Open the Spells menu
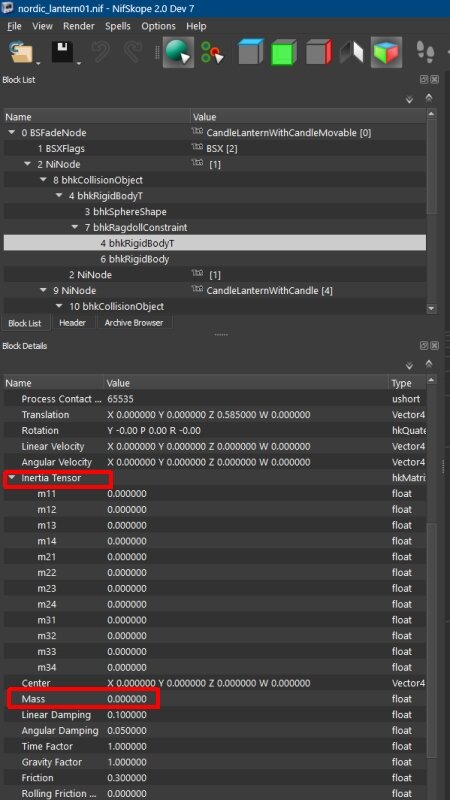 tap(118, 26)
